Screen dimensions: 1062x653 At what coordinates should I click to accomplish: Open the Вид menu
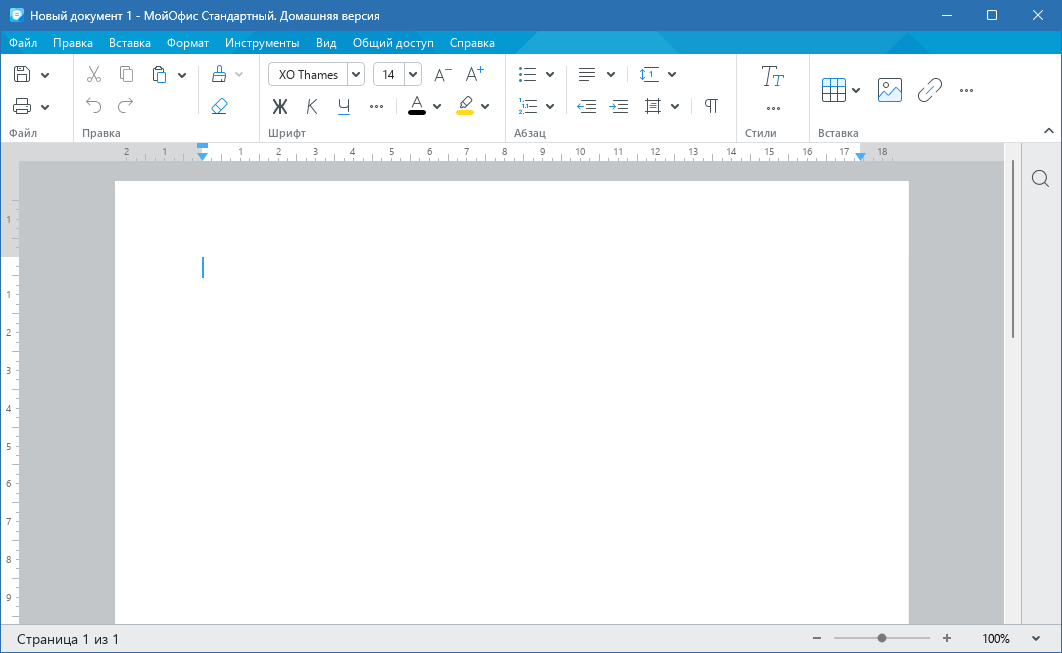(x=326, y=43)
